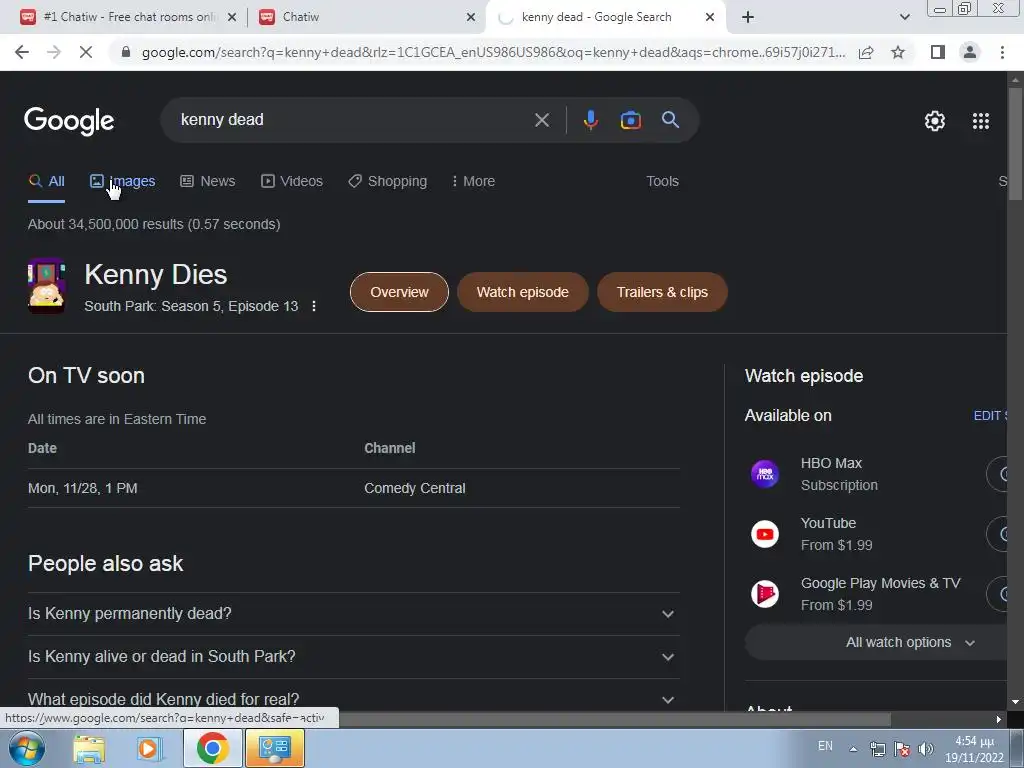Open the More search categories menu
Screen dimensions: 1024x768
tap(473, 181)
